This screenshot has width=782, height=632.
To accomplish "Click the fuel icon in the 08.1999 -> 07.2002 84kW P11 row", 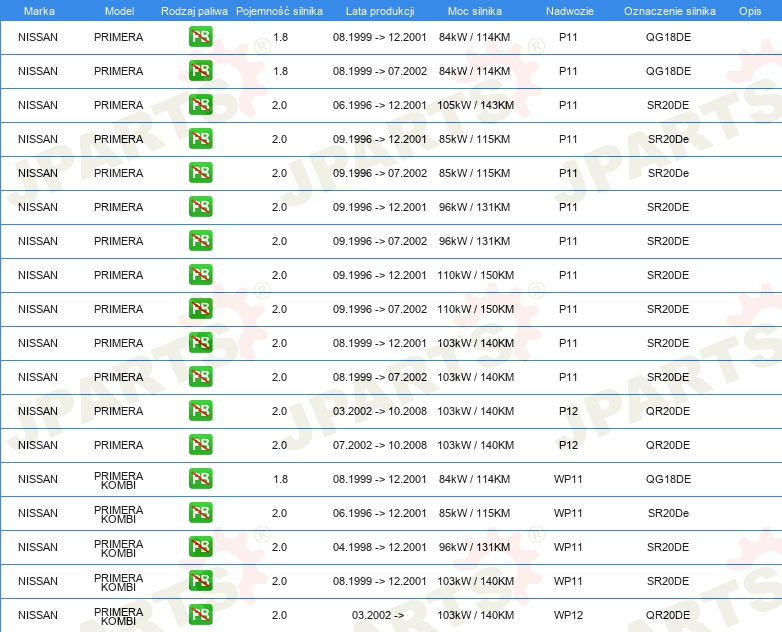I will click(x=200, y=71).
